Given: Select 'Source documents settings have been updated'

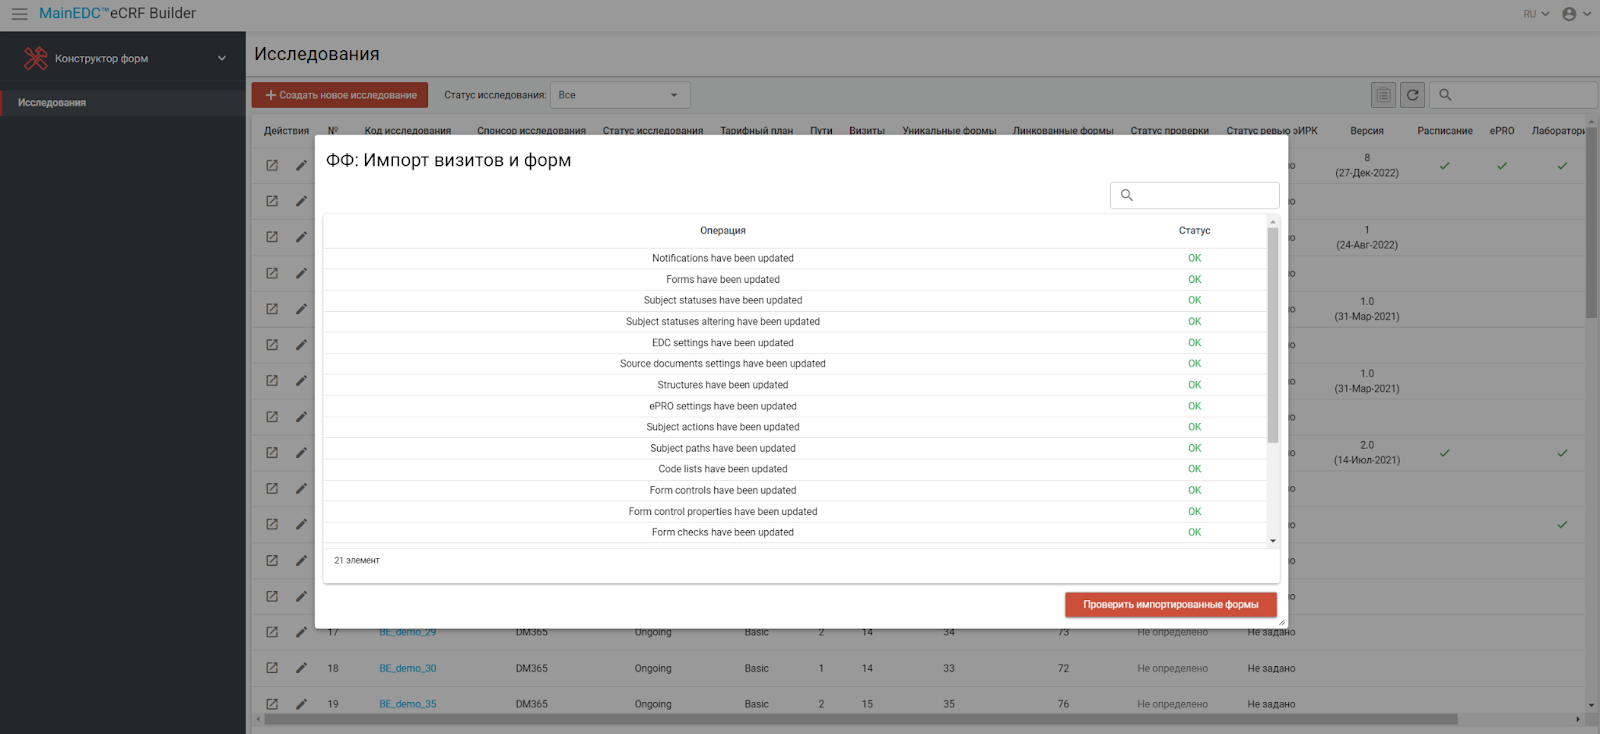Looking at the screenshot, I should [795, 364].
